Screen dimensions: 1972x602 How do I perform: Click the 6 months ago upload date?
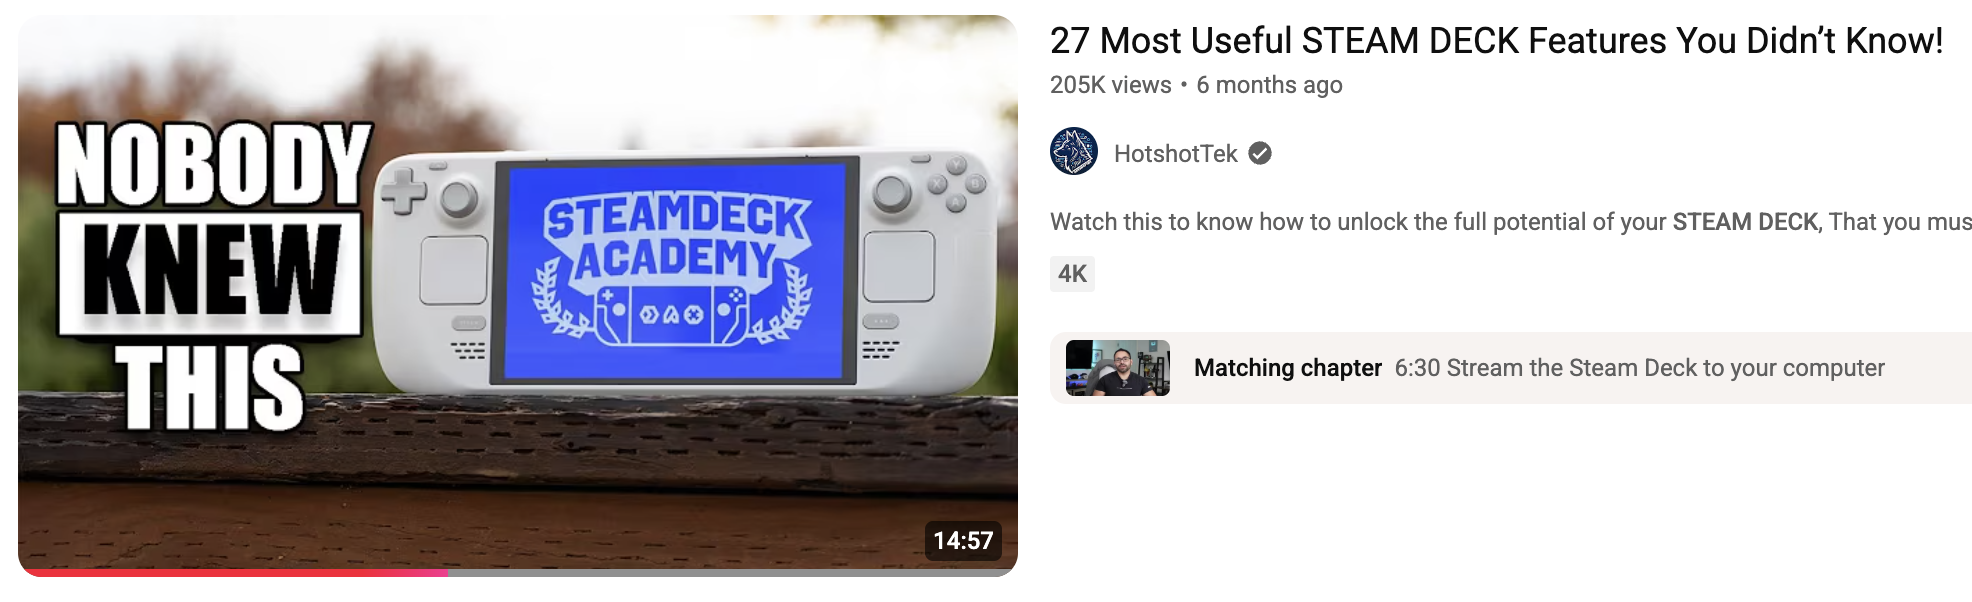pos(1269,85)
